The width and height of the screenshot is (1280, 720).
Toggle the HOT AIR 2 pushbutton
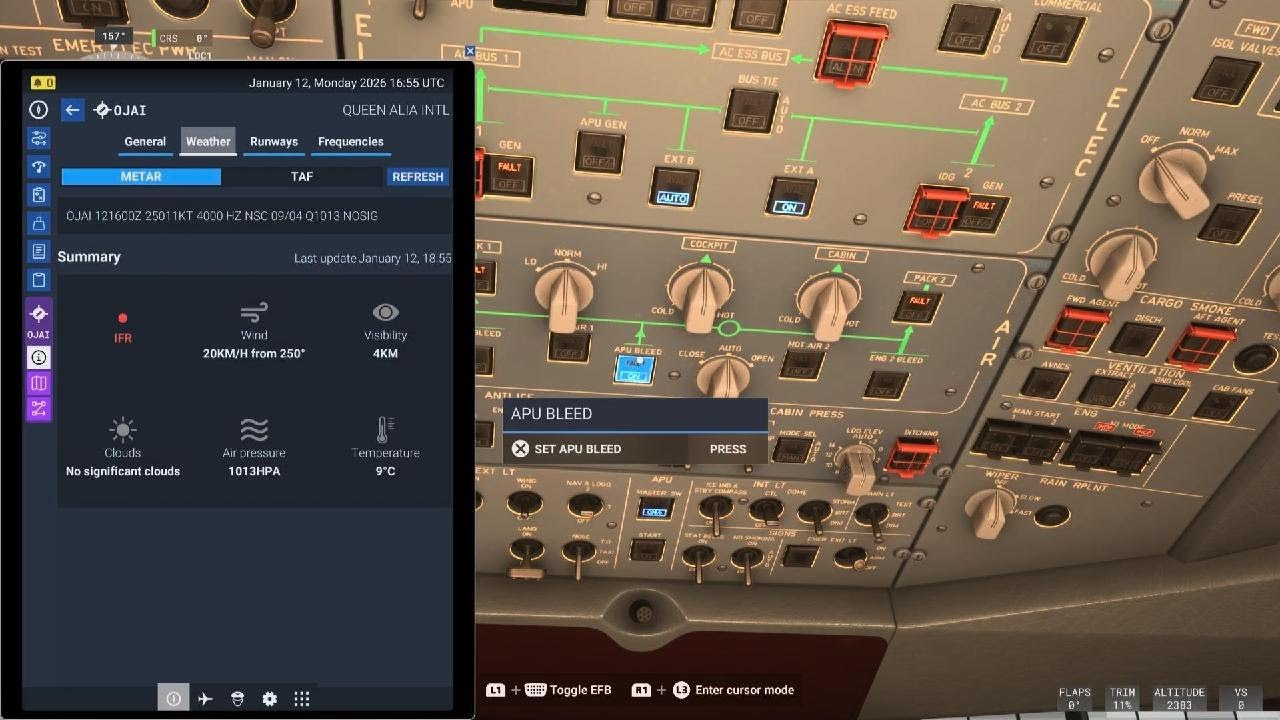(802, 365)
